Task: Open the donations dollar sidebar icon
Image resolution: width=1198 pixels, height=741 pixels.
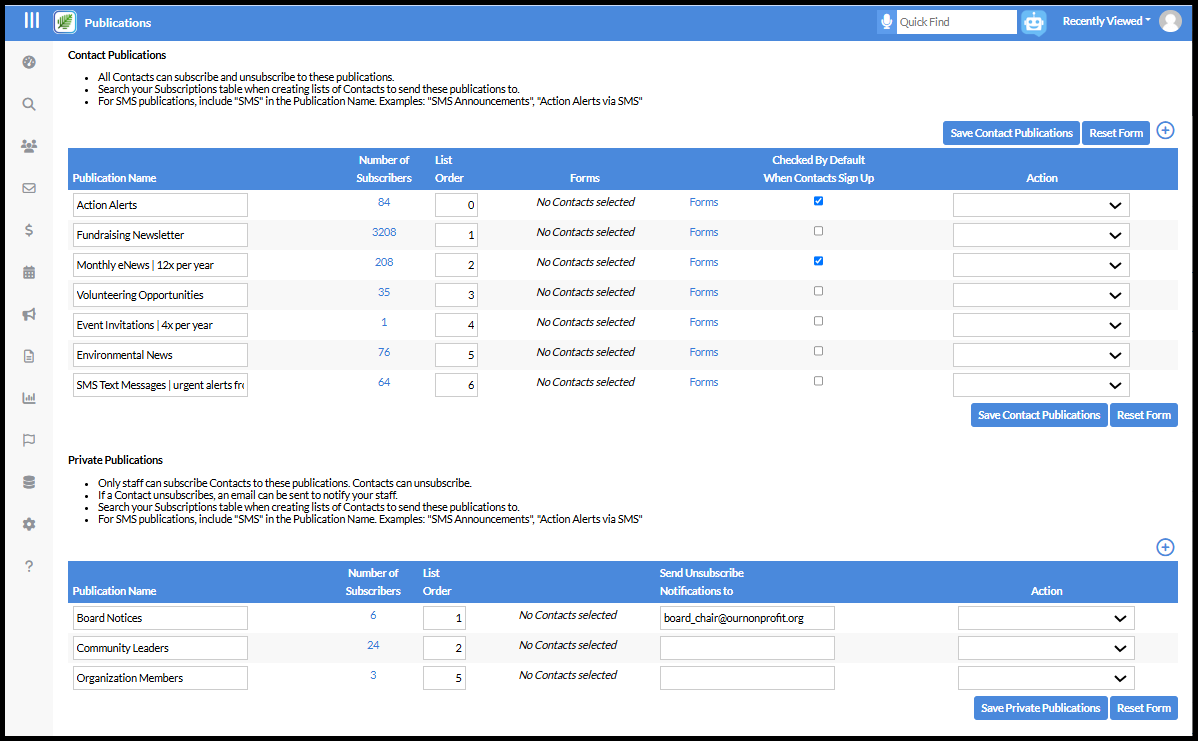Action: click(x=29, y=230)
